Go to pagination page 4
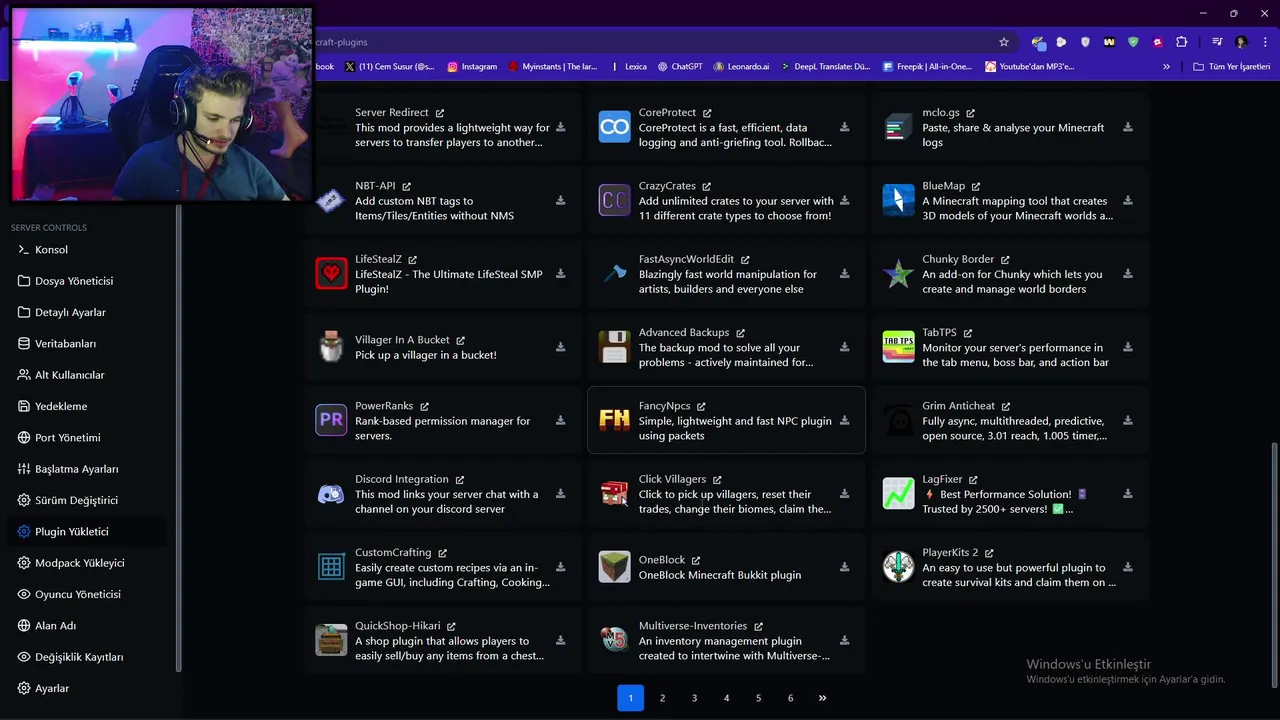This screenshot has width=1280, height=720. [x=726, y=698]
